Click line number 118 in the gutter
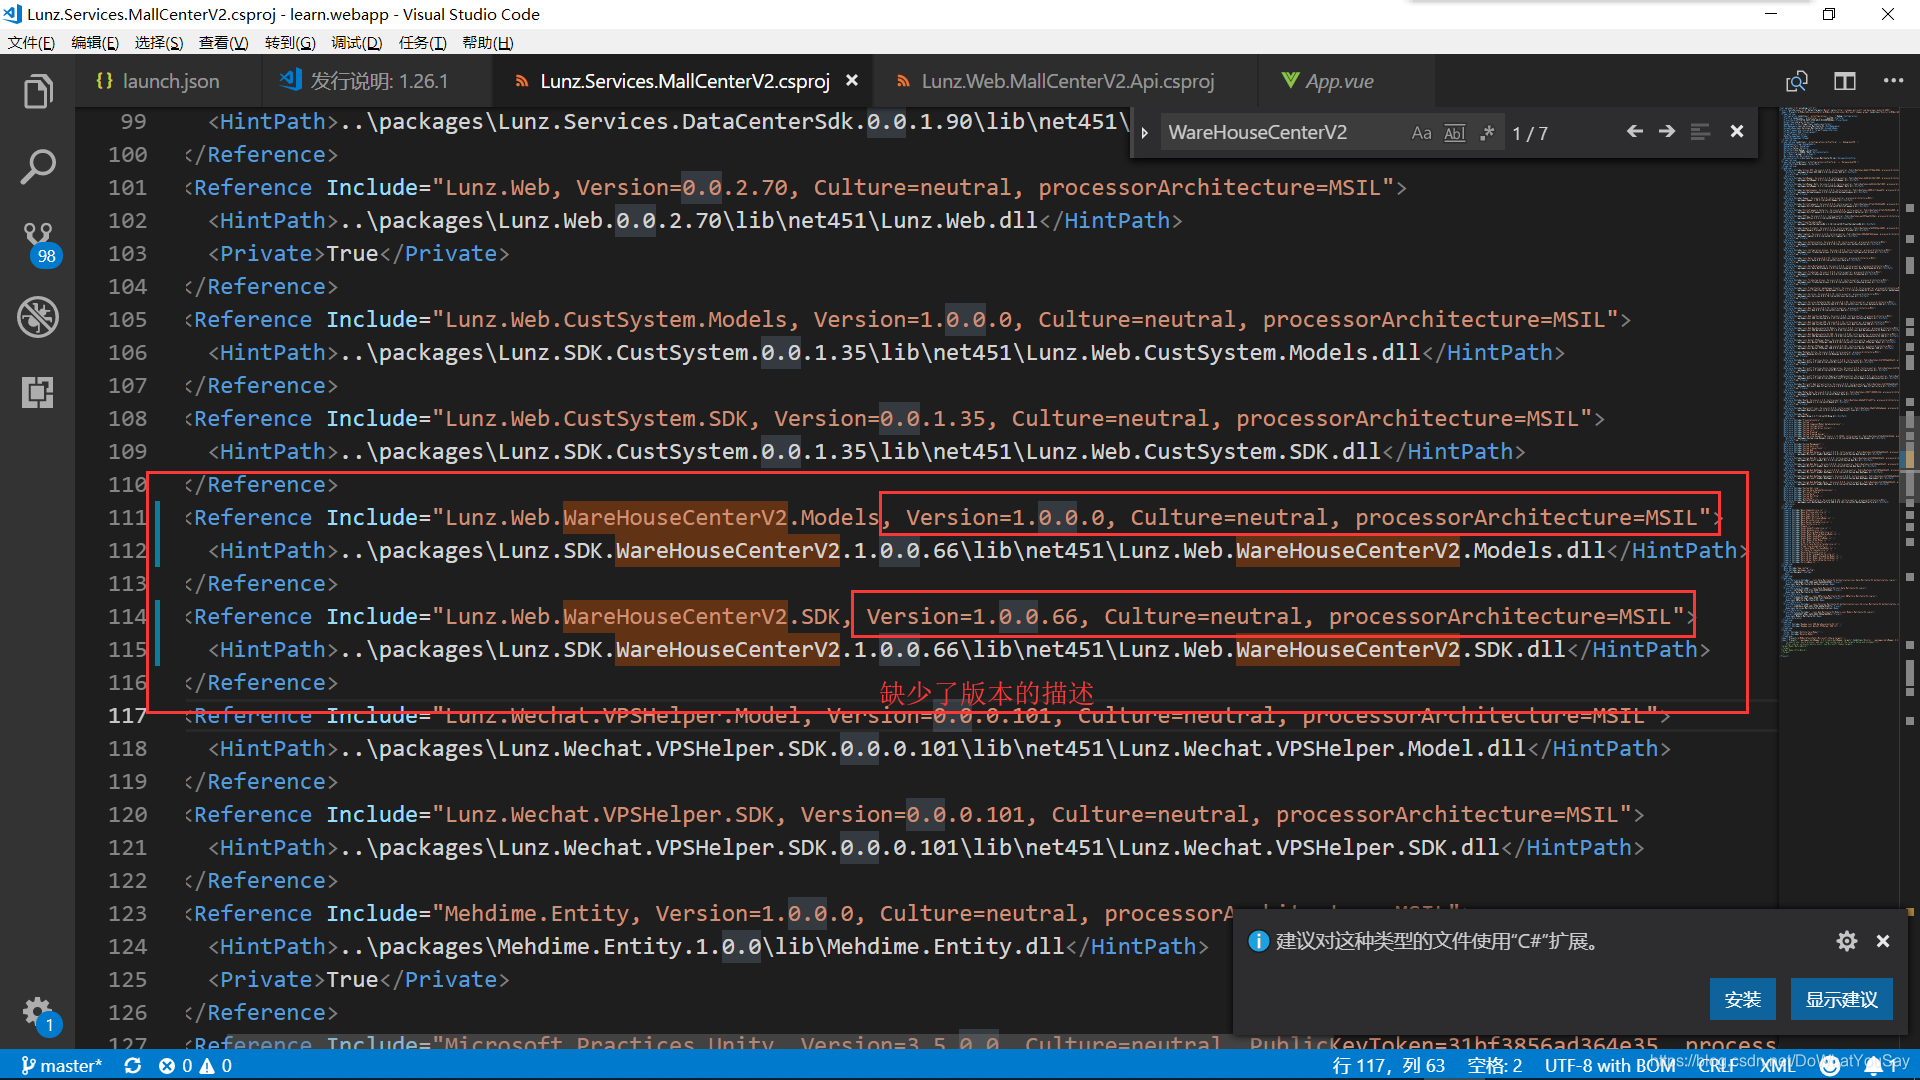 click(127, 749)
